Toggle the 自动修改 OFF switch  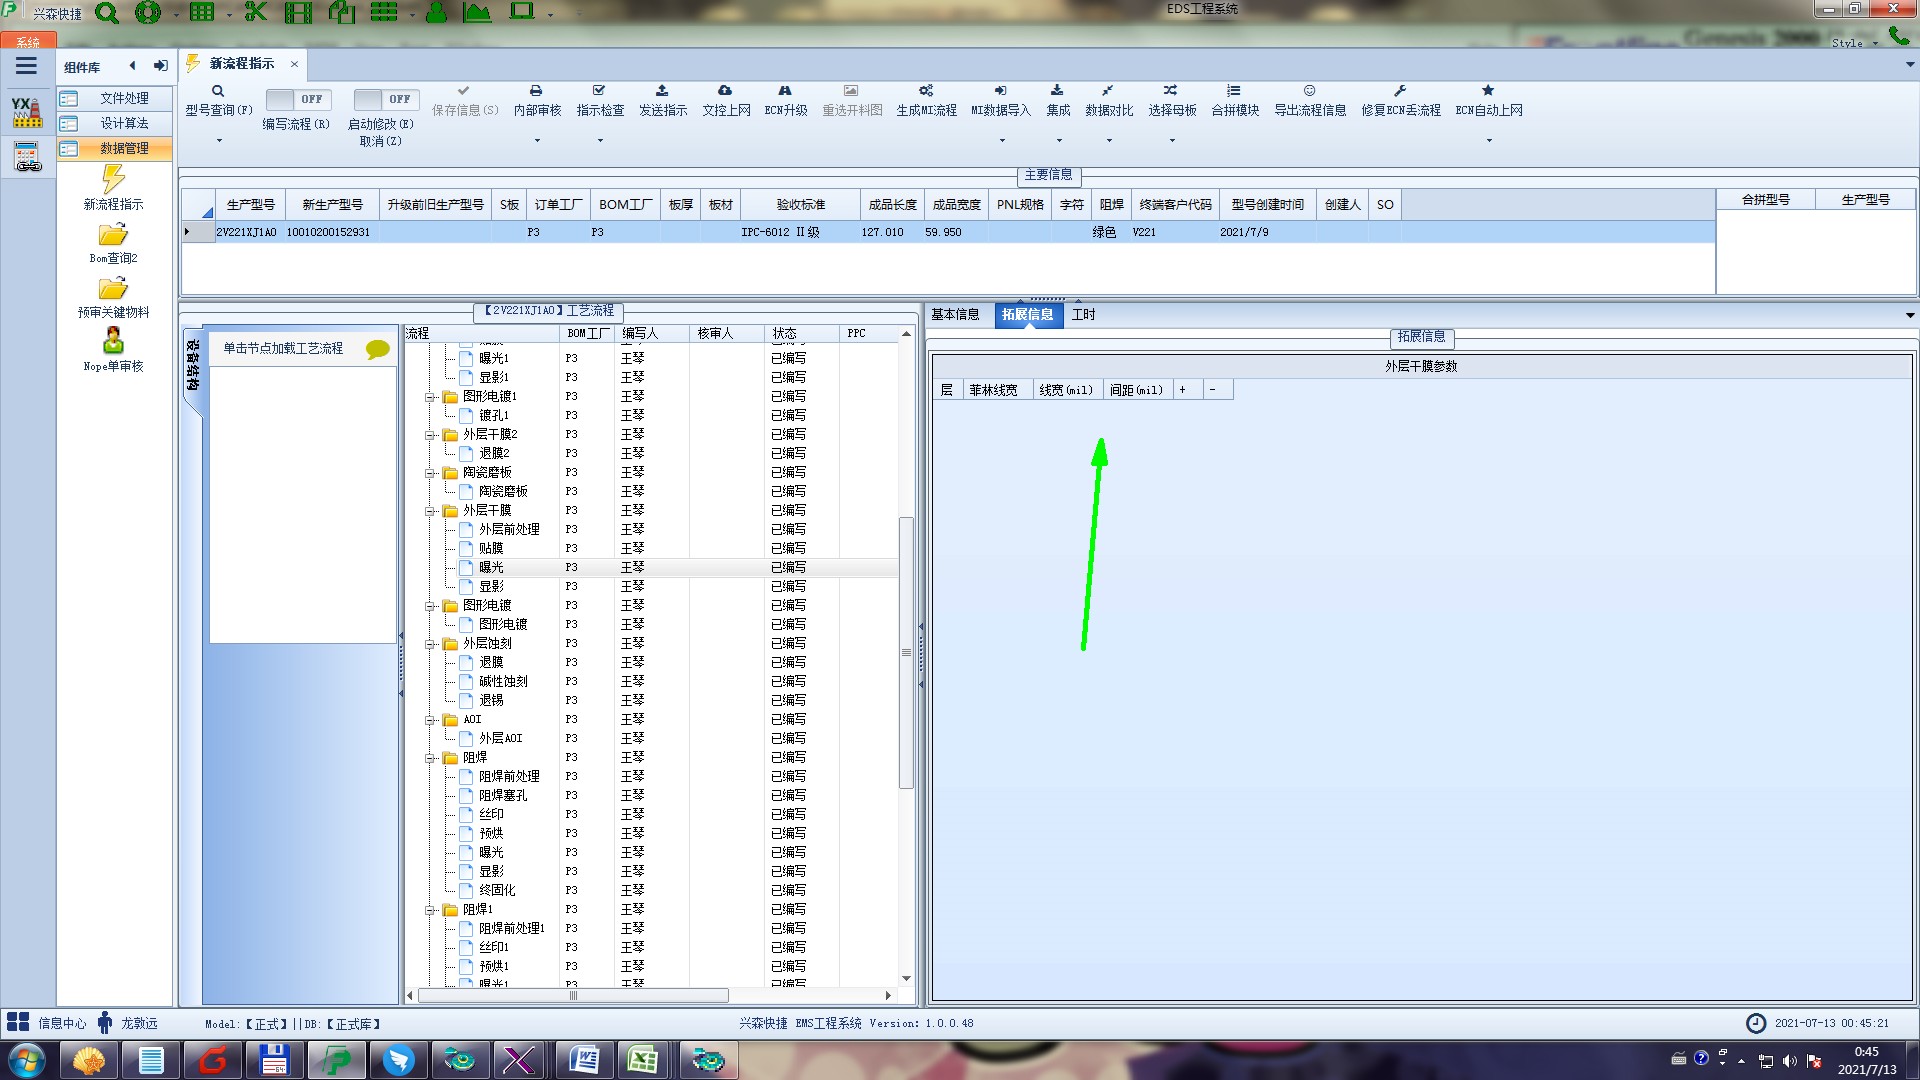385,99
